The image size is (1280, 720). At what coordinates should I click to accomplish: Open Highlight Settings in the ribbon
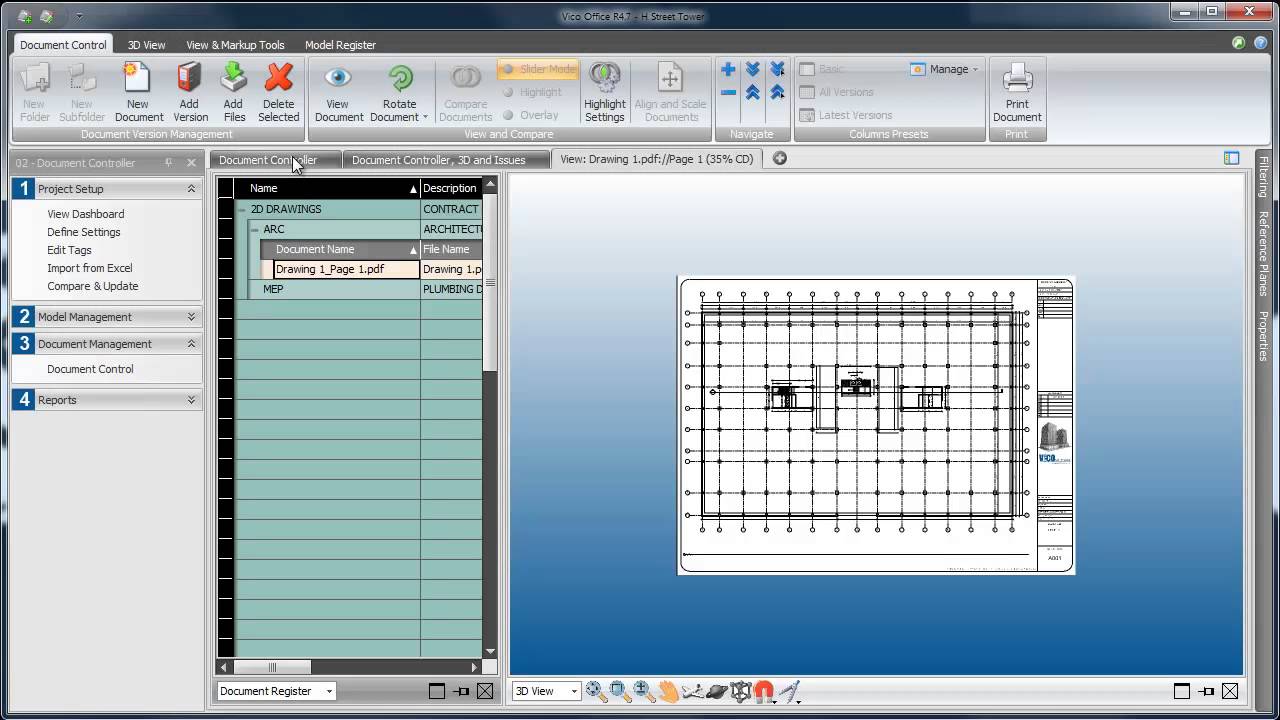605,92
